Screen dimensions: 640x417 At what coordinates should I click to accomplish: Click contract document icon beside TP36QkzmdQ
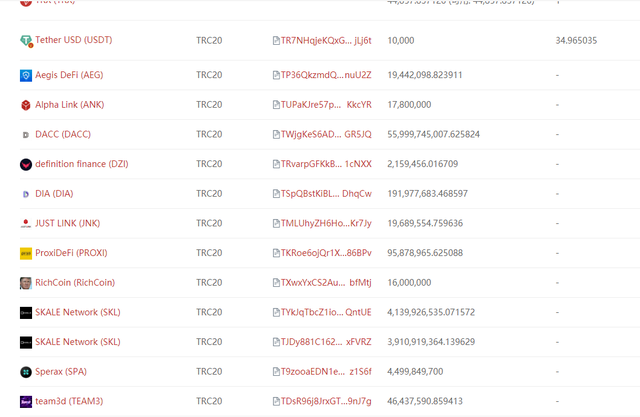[276, 75]
